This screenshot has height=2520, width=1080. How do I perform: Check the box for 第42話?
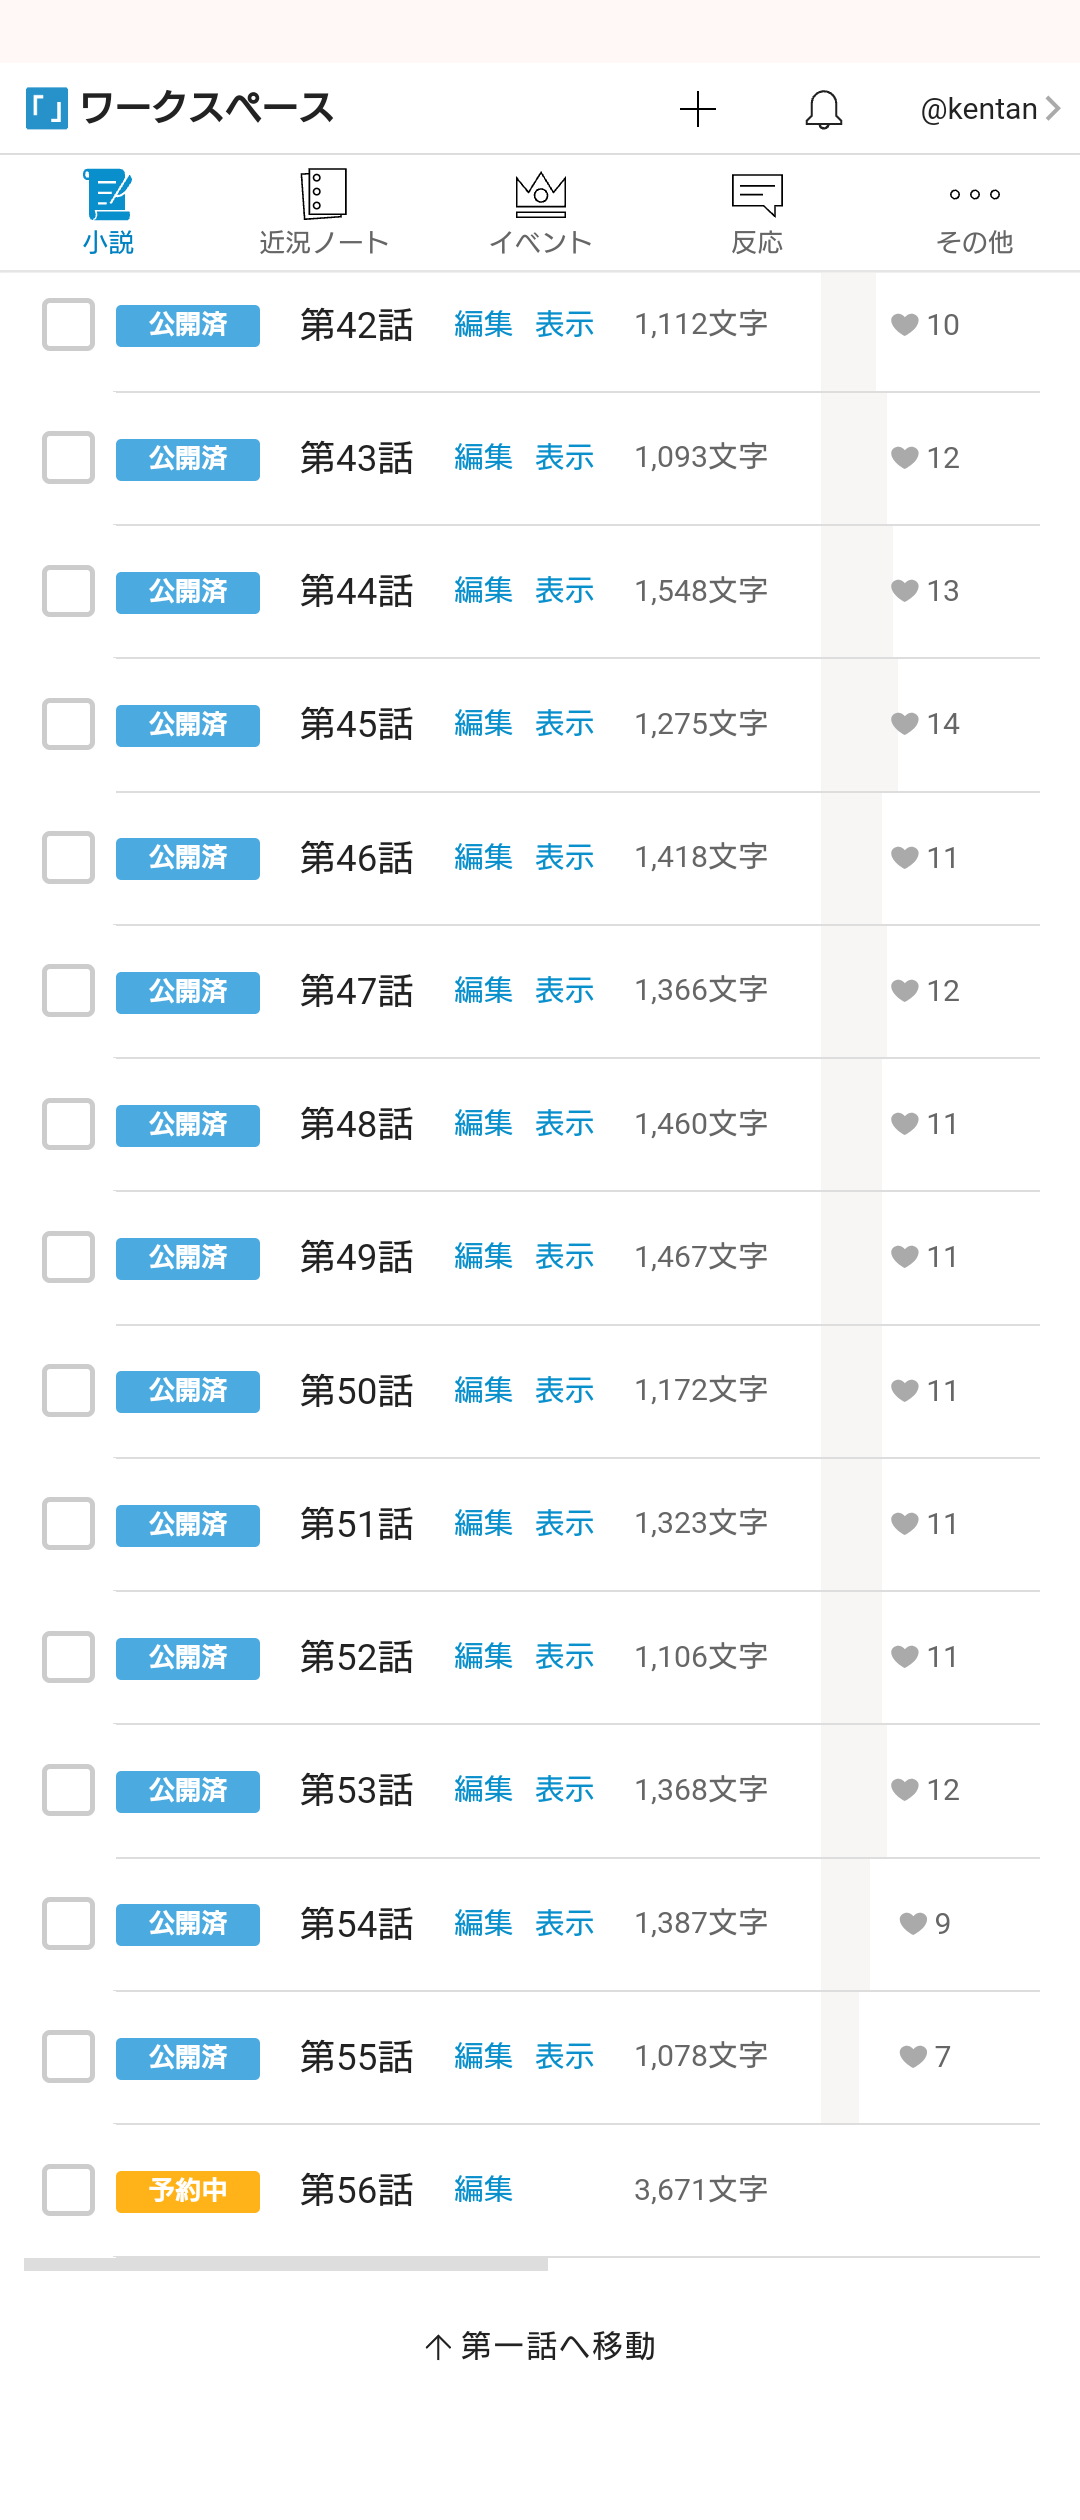(x=68, y=325)
